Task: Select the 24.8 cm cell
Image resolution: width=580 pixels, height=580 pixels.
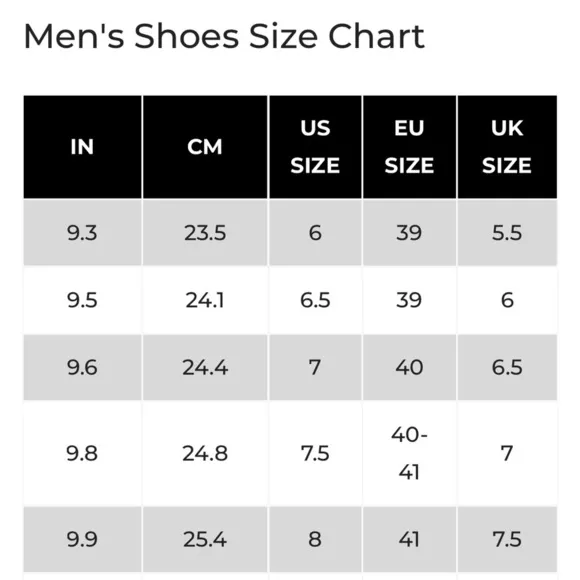Action: click(205, 453)
